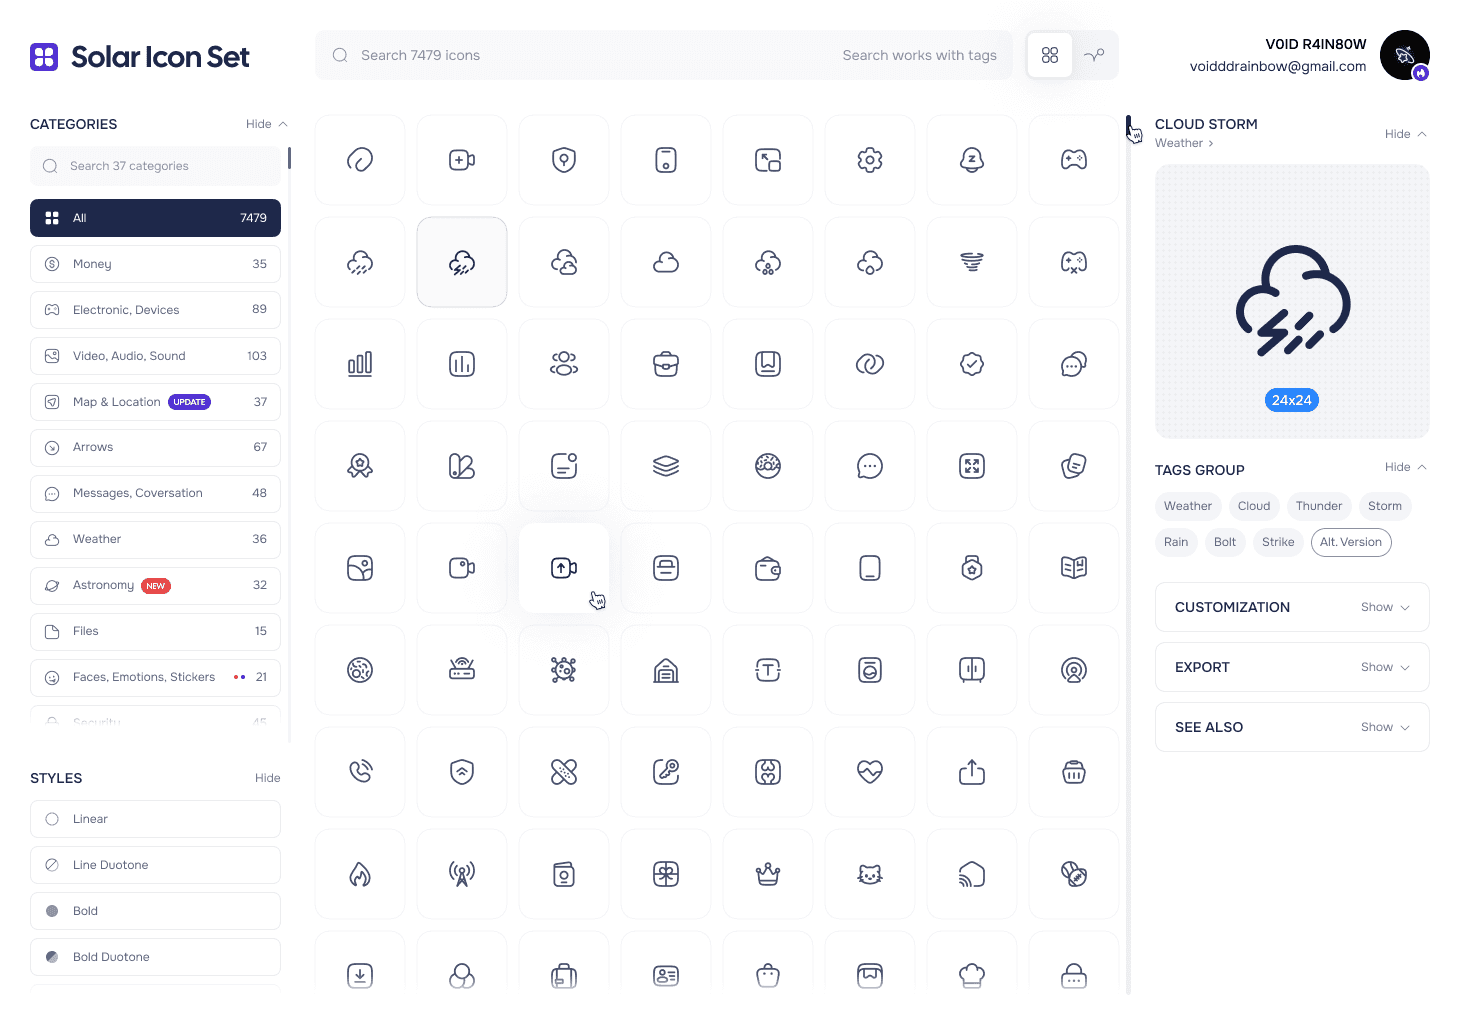Click the Alt. Version tag

pyautogui.click(x=1350, y=542)
